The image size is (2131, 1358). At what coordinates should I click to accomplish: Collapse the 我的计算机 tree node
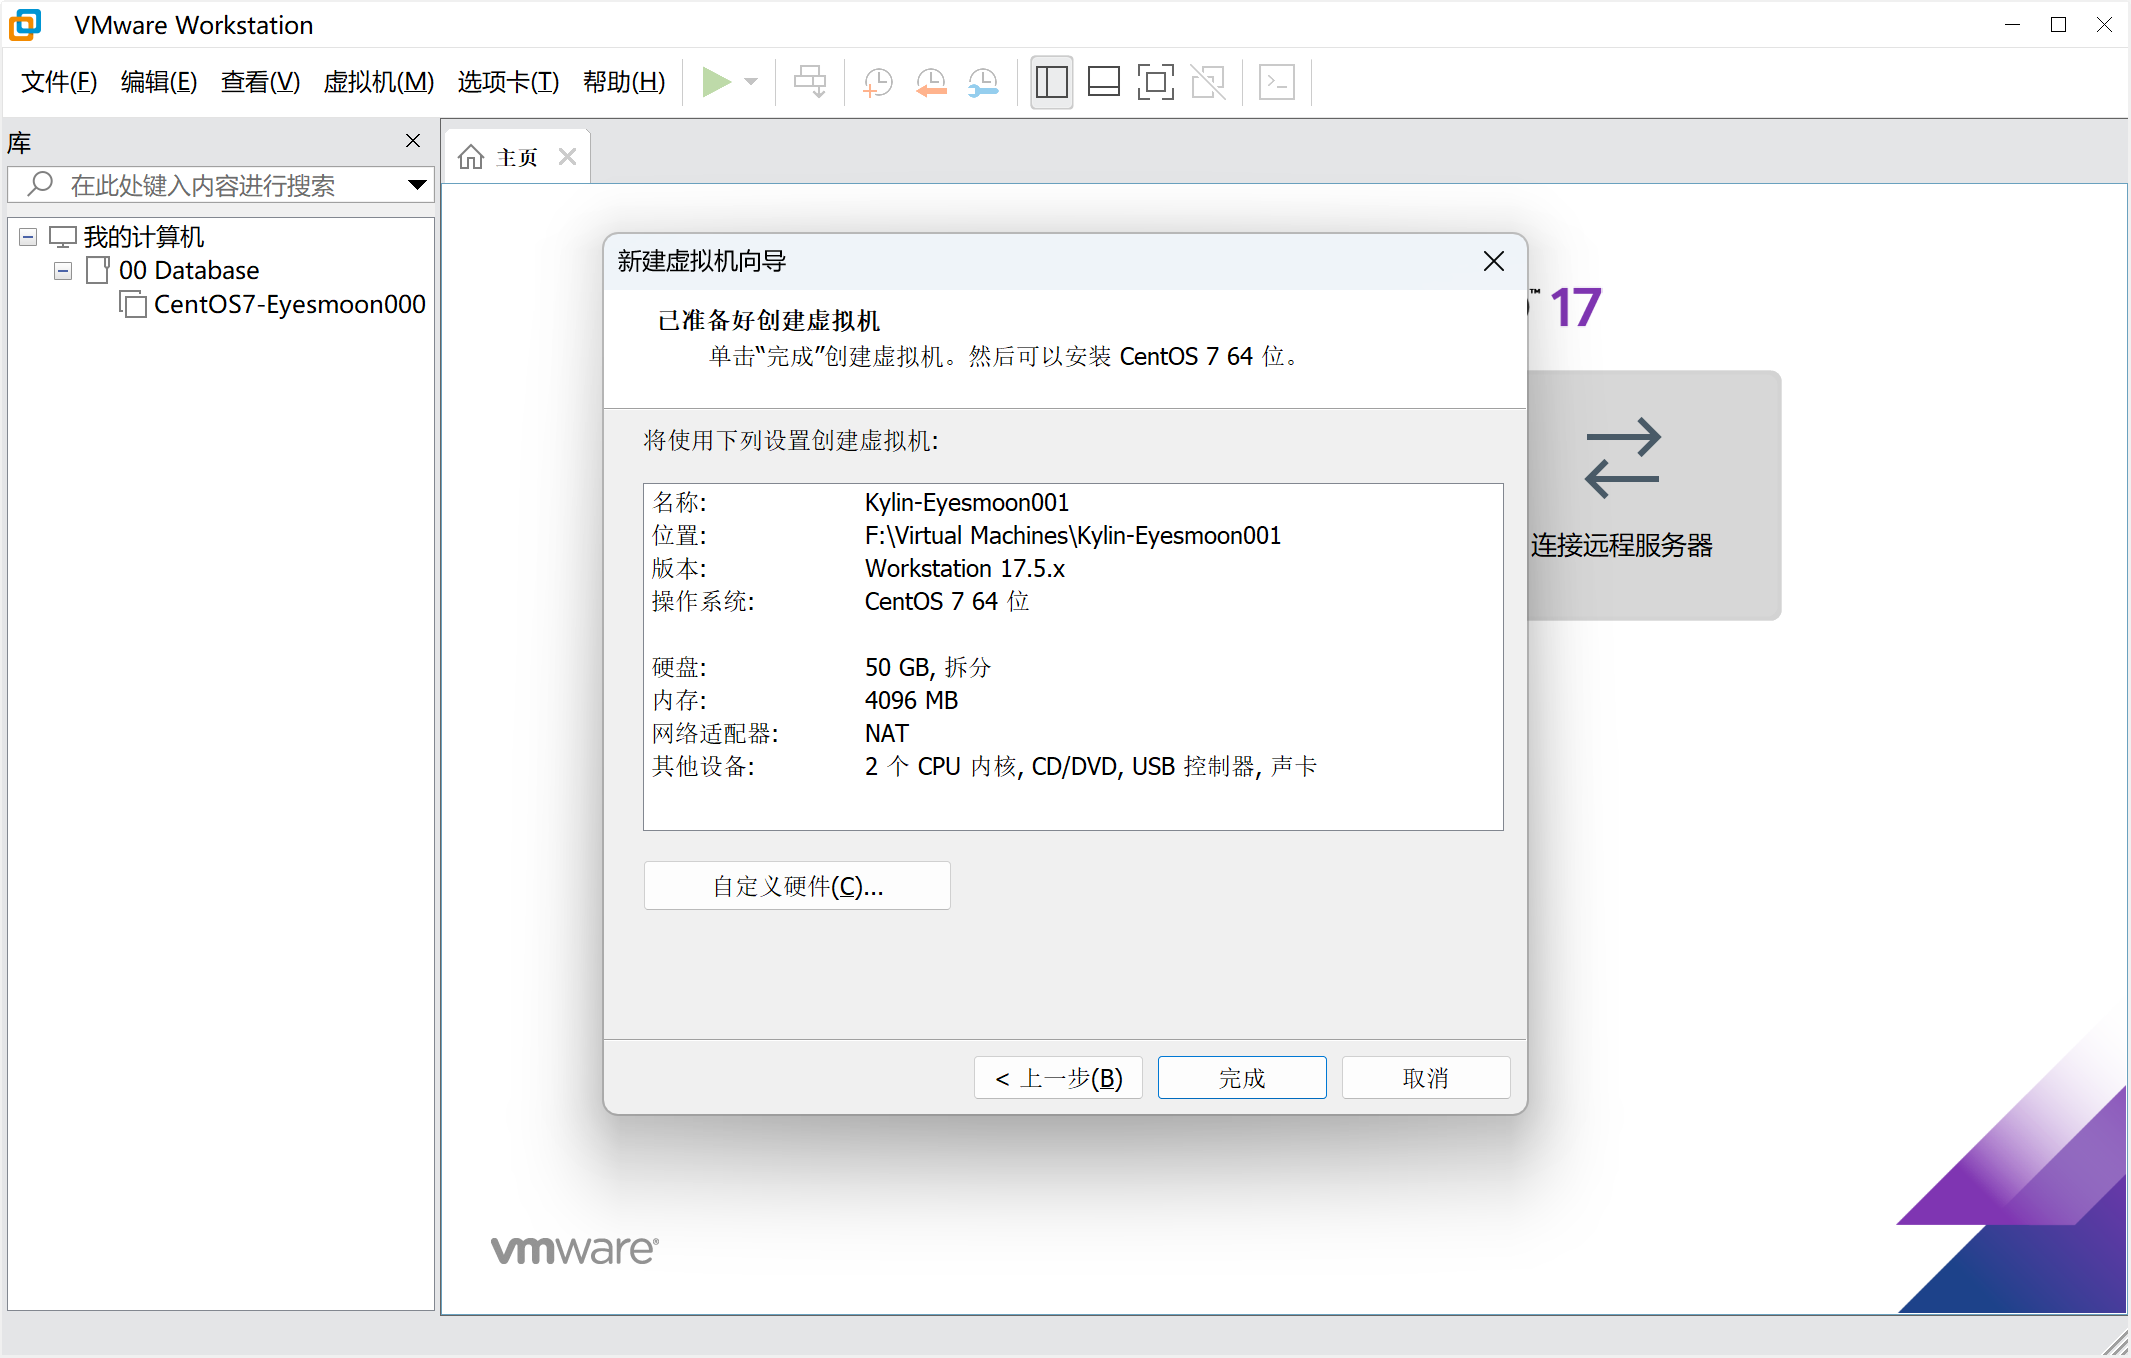point(28,237)
